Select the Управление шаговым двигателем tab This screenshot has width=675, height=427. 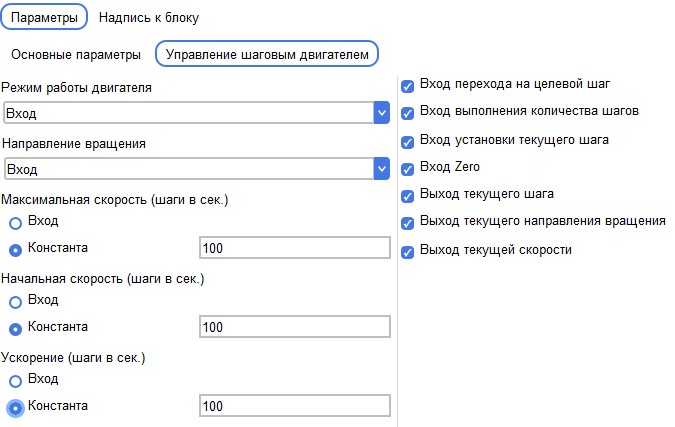(267, 54)
